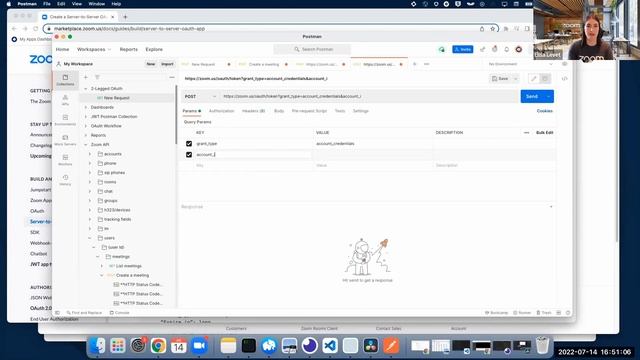Uncheck the grant_type param checkbox

(x=189, y=144)
